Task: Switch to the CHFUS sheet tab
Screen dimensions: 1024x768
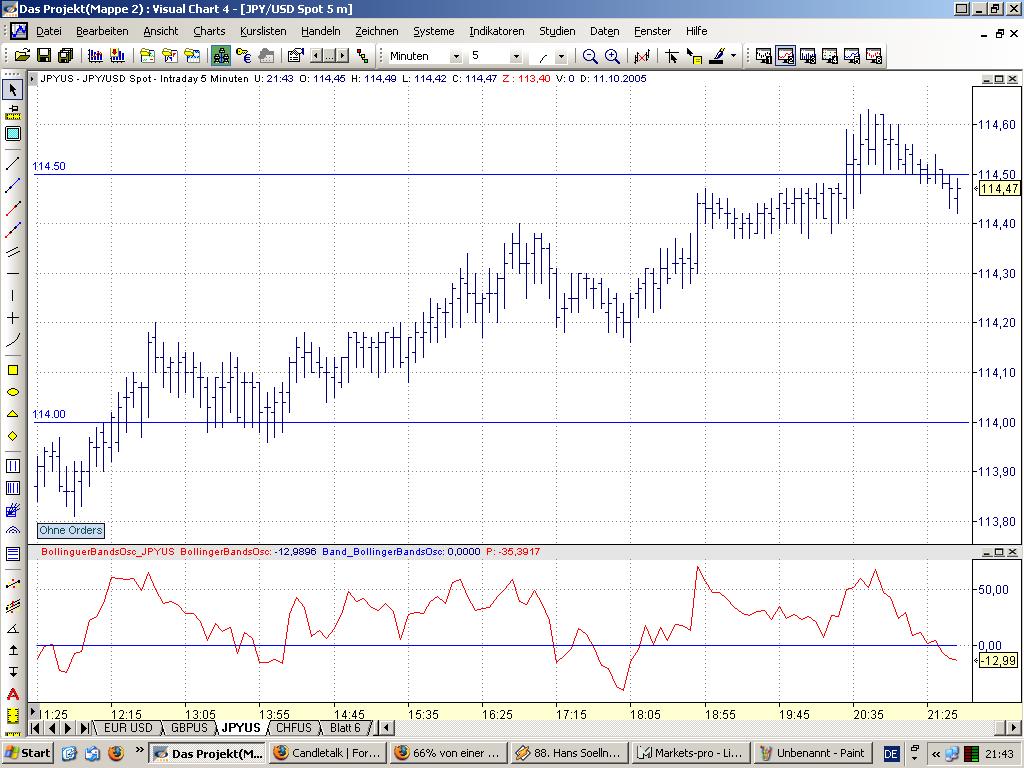Action: (293, 728)
